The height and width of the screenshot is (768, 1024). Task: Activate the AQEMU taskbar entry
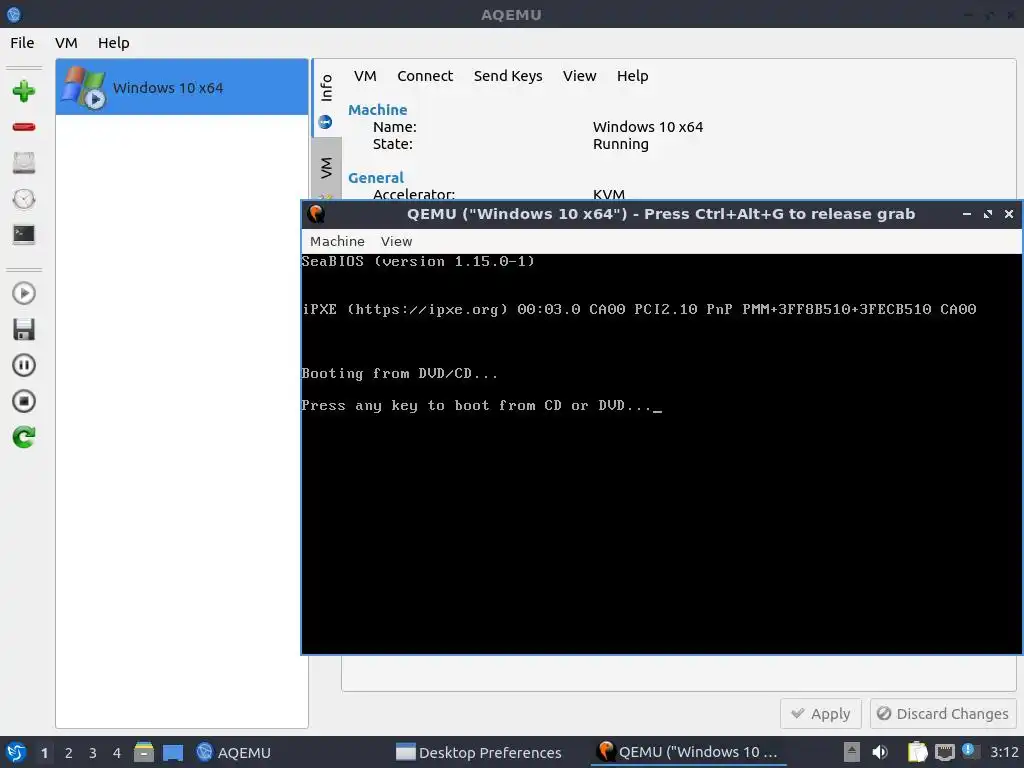(234, 752)
